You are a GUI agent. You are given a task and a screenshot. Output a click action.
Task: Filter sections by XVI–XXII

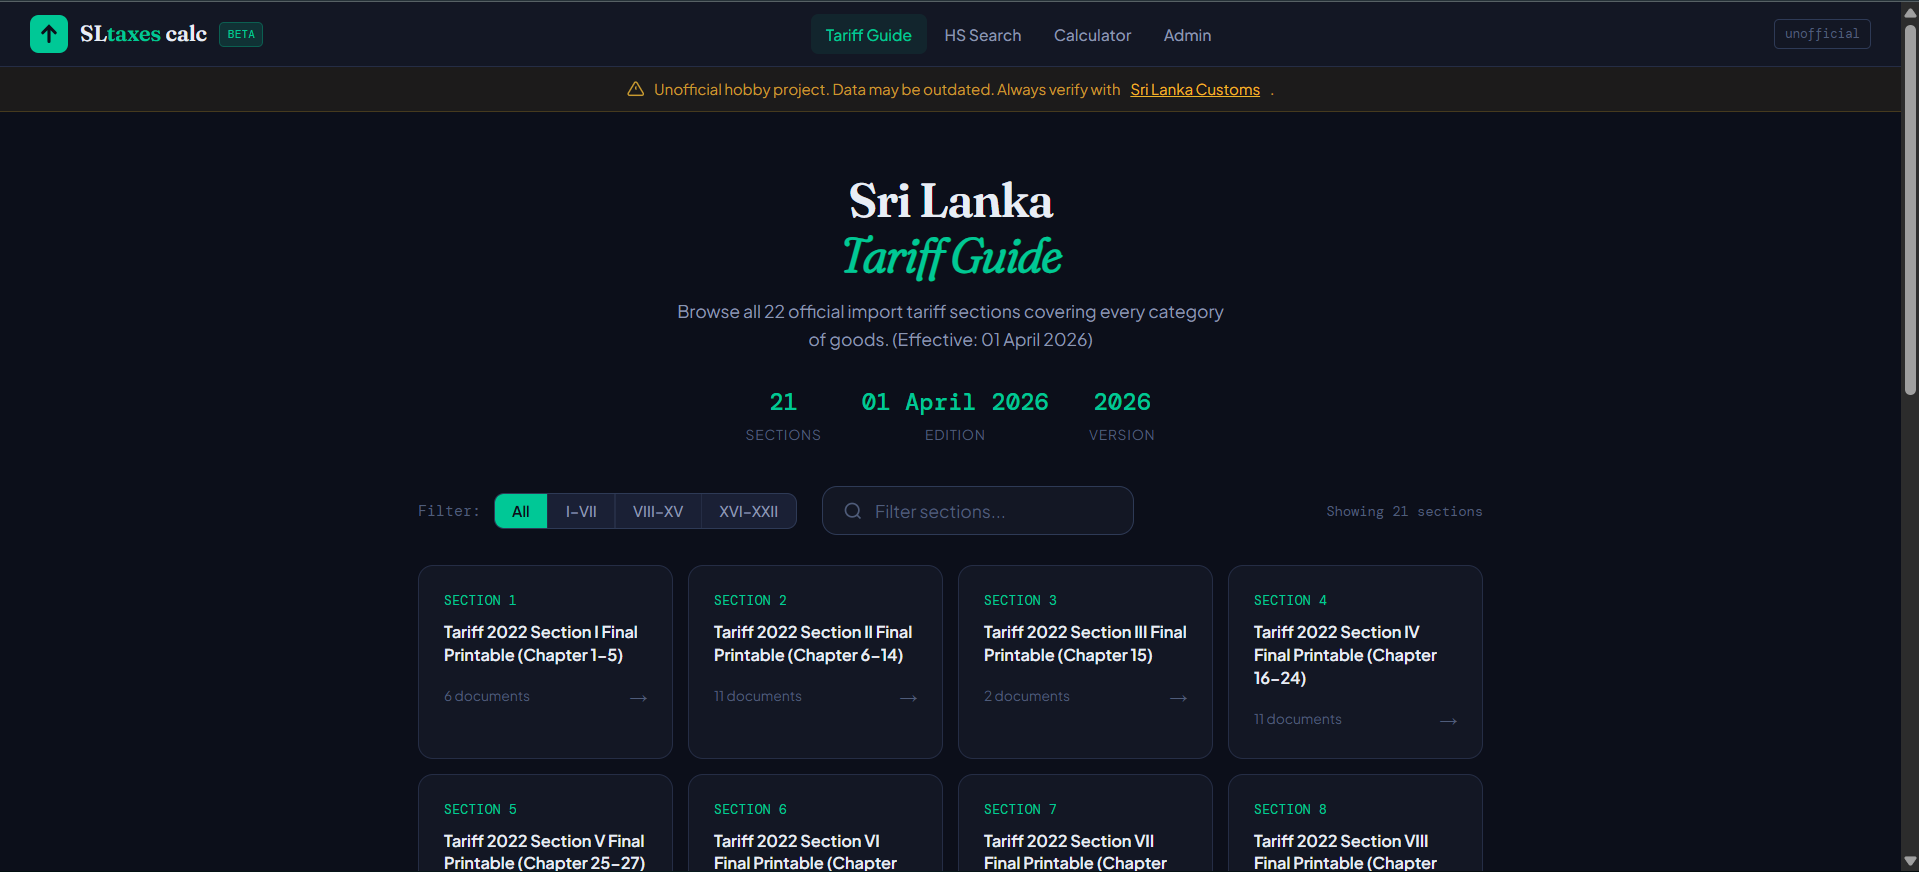[749, 511]
